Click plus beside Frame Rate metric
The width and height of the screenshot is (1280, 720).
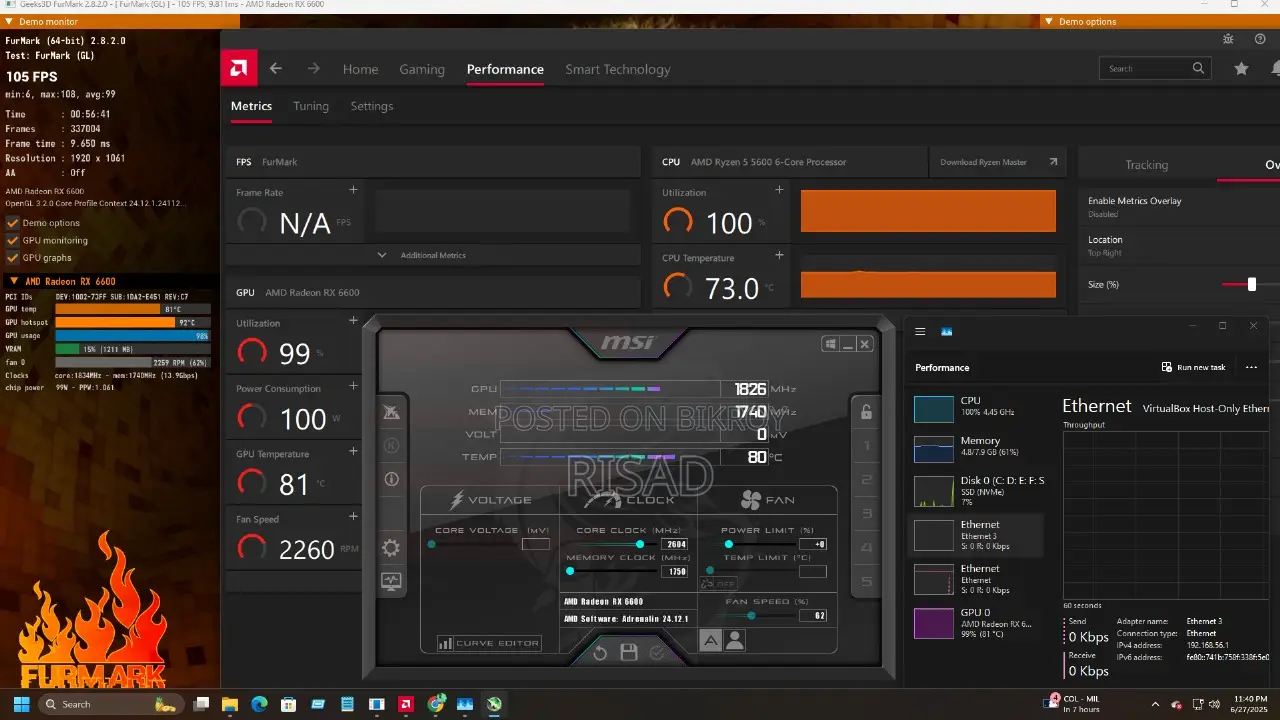click(353, 190)
